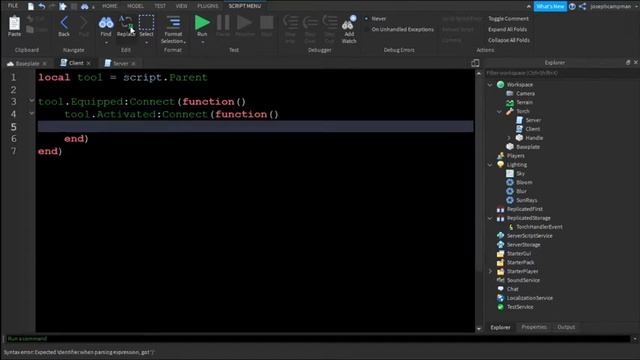Click the Replace tool icon

tap(126, 22)
